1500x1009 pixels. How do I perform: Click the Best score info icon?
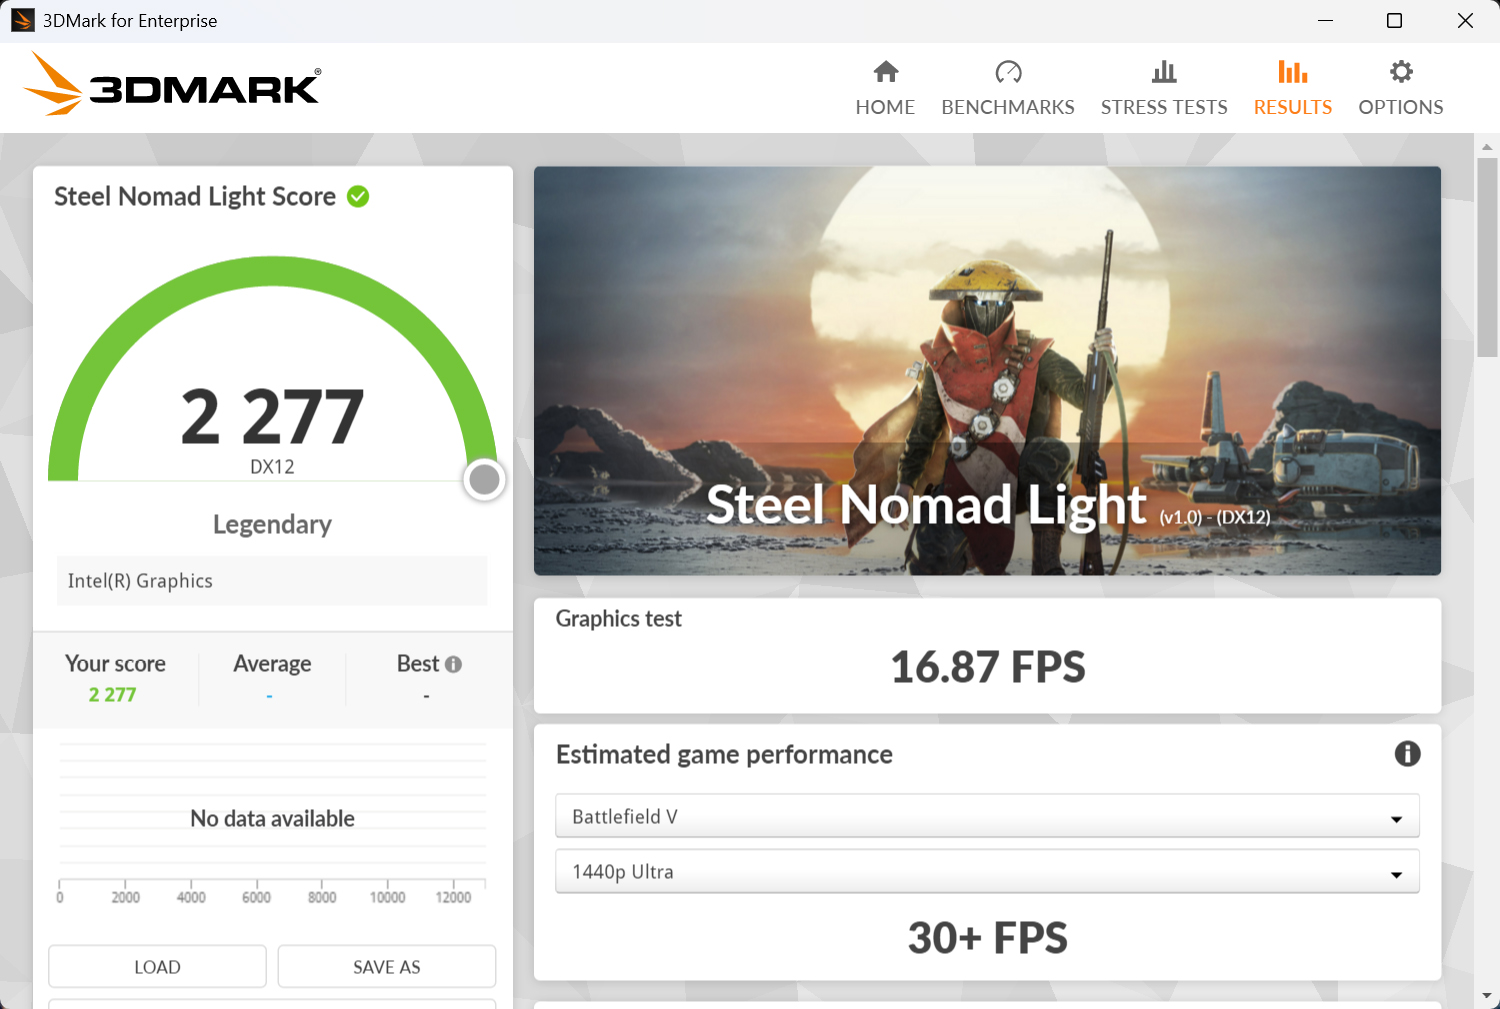click(x=456, y=663)
